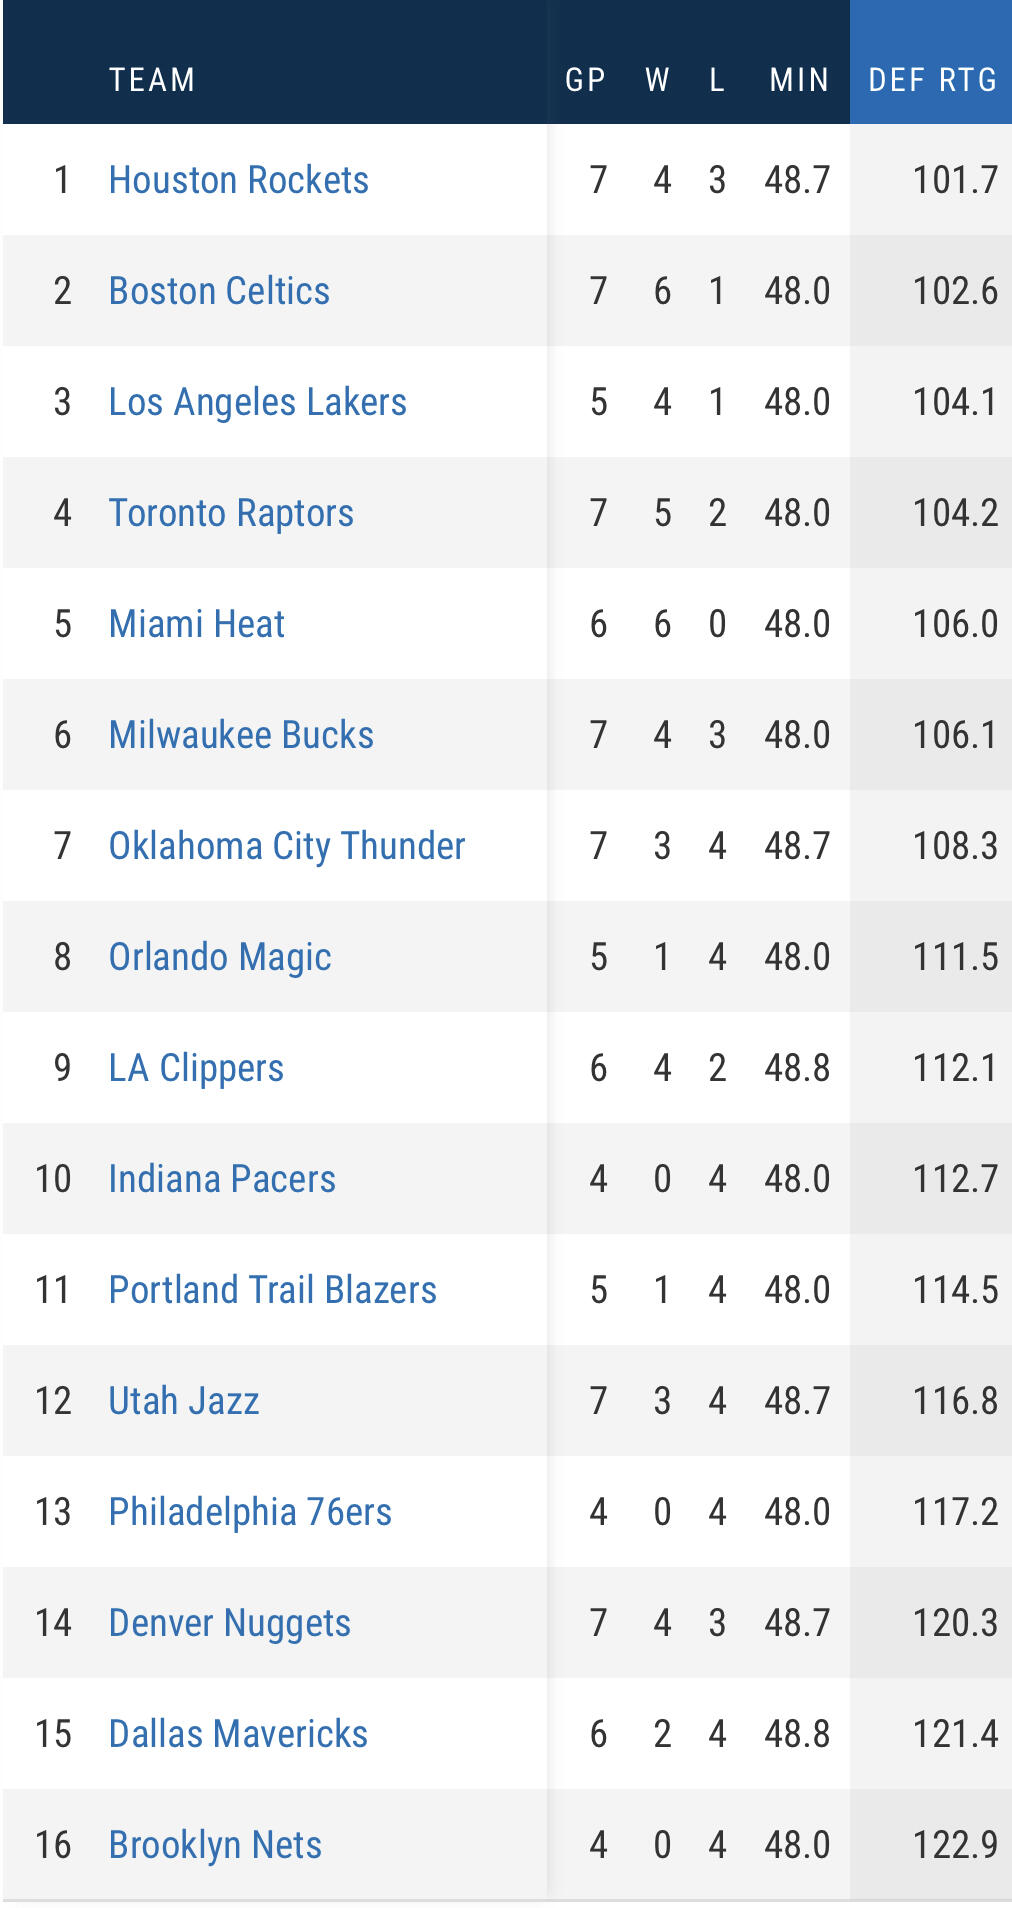
Task: Open Oklahoma City Thunder team link
Action: [287, 846]
